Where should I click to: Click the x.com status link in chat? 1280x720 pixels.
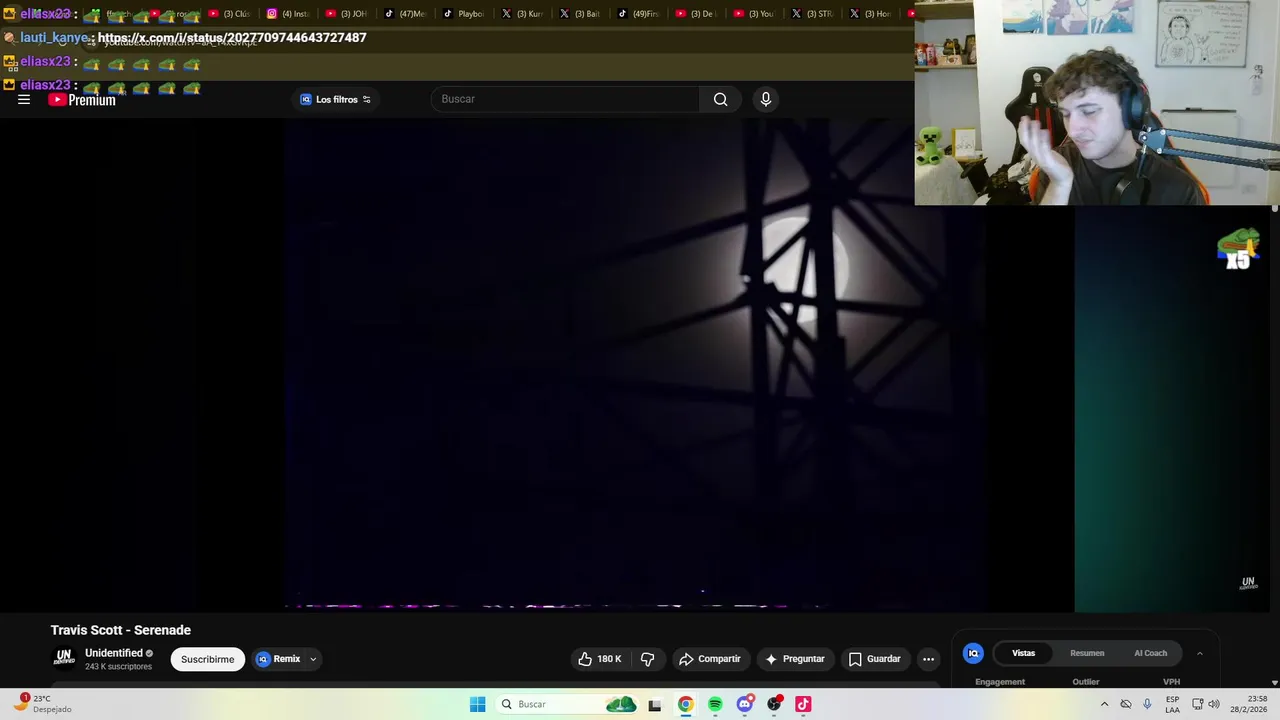(232, 38)
